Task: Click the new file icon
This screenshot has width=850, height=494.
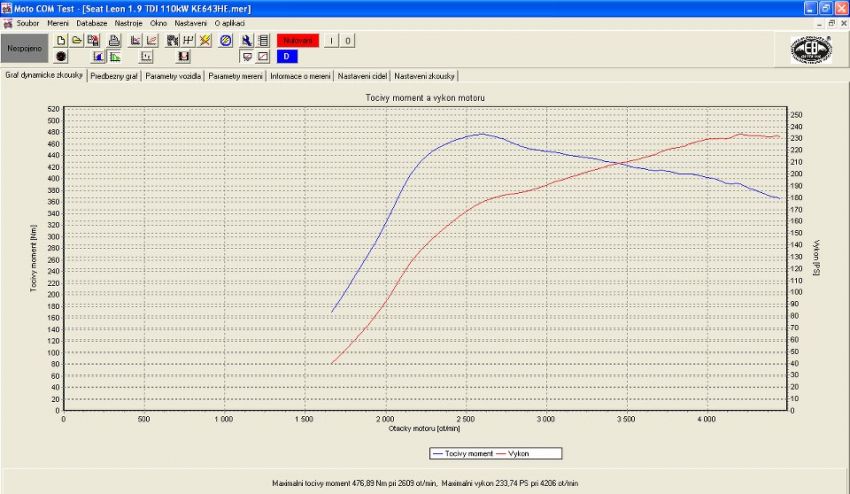Action: 61,40
